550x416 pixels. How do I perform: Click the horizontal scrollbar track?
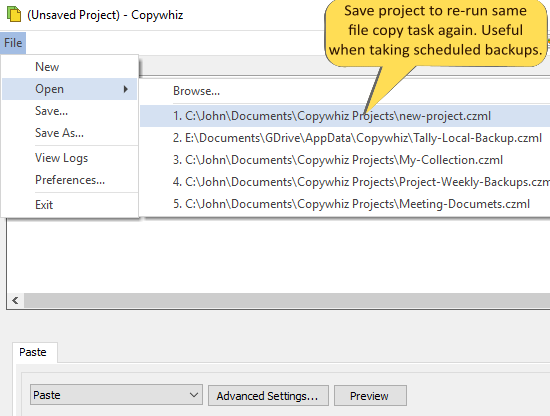pyautogui.click(x=287, y=301)
